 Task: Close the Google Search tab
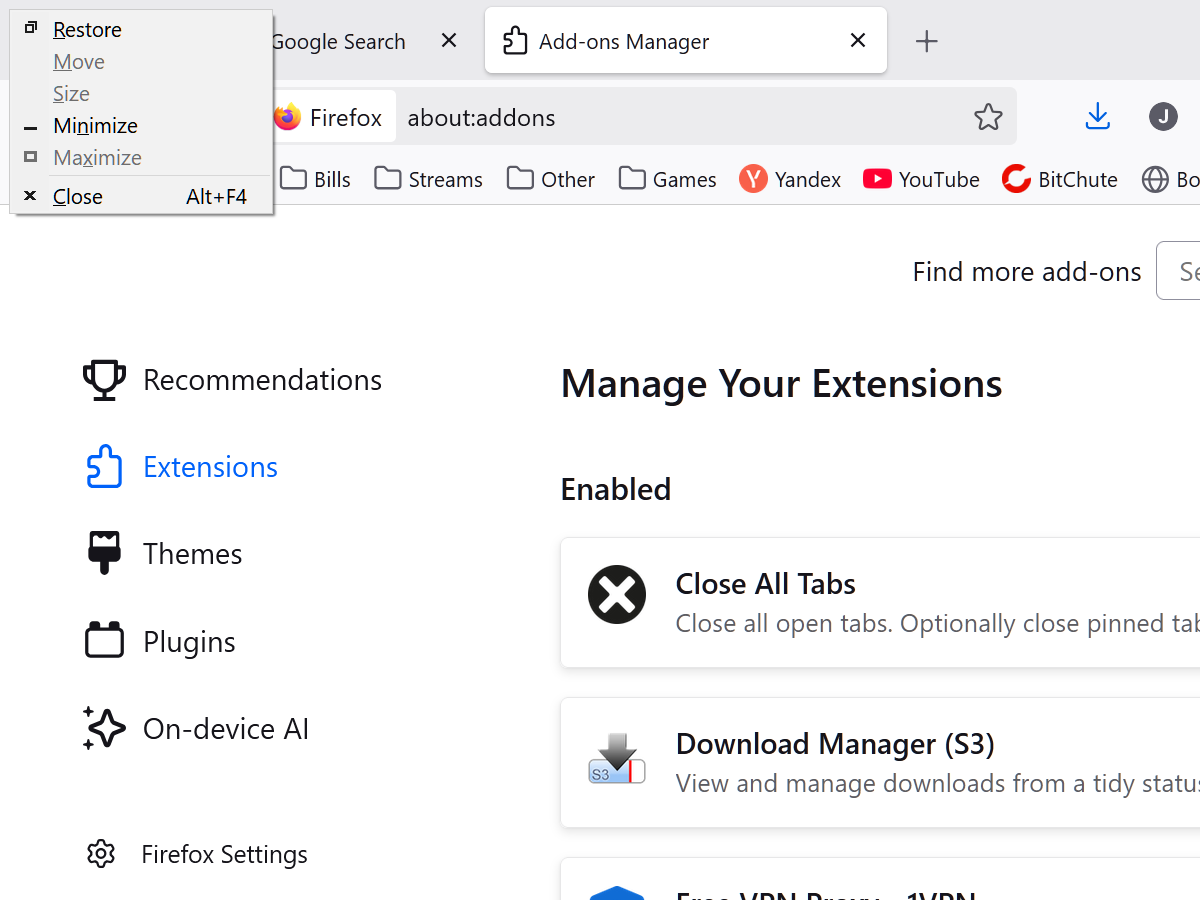click(449, 40)
